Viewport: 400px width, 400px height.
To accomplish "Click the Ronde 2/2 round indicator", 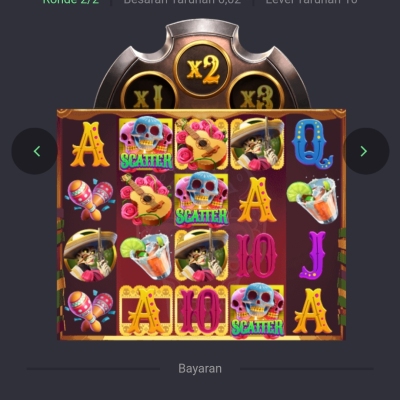I will (x=71, y=2).
